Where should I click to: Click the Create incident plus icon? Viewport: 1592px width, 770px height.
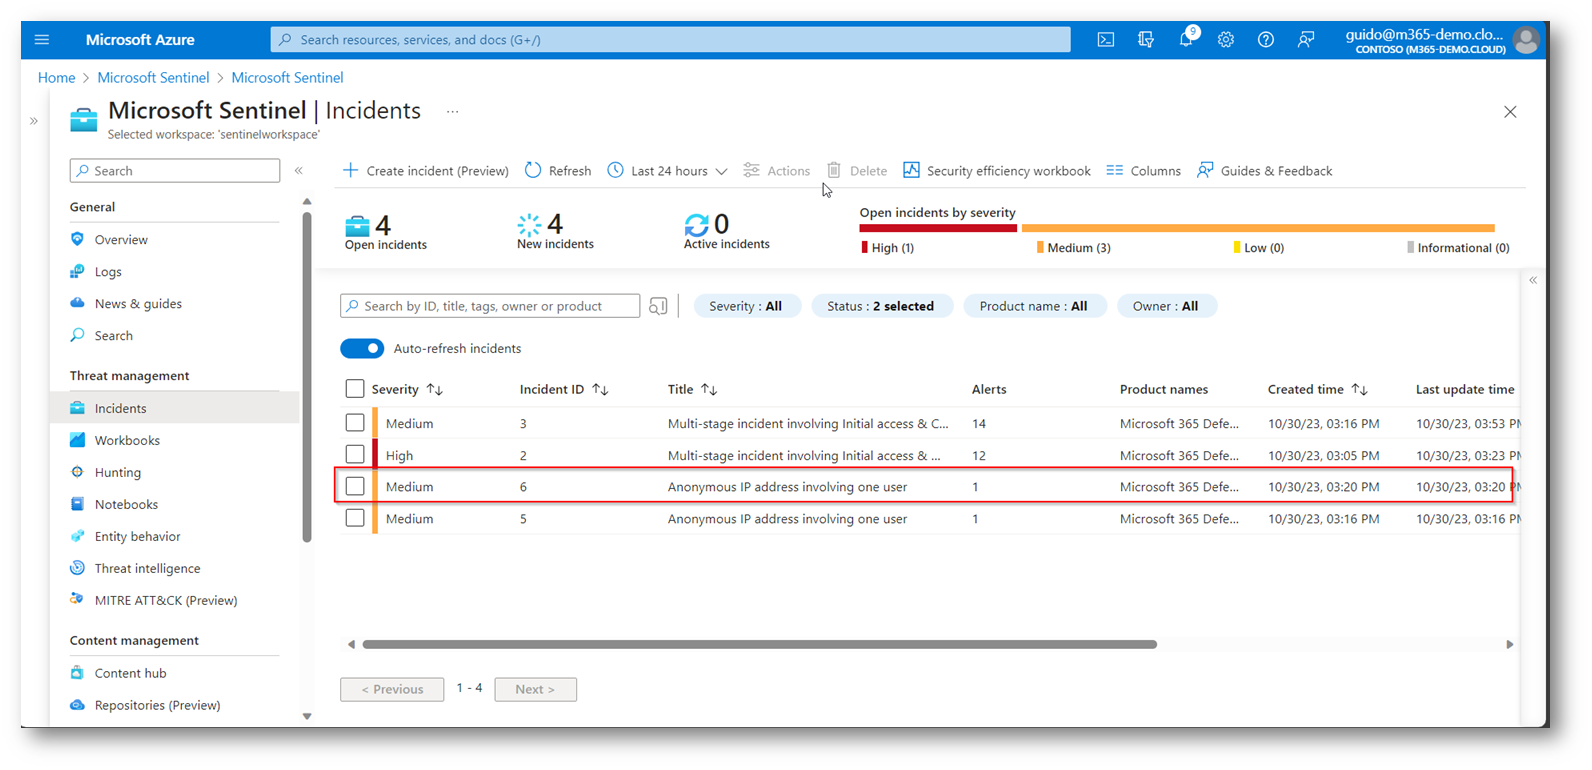pos(350,170)
